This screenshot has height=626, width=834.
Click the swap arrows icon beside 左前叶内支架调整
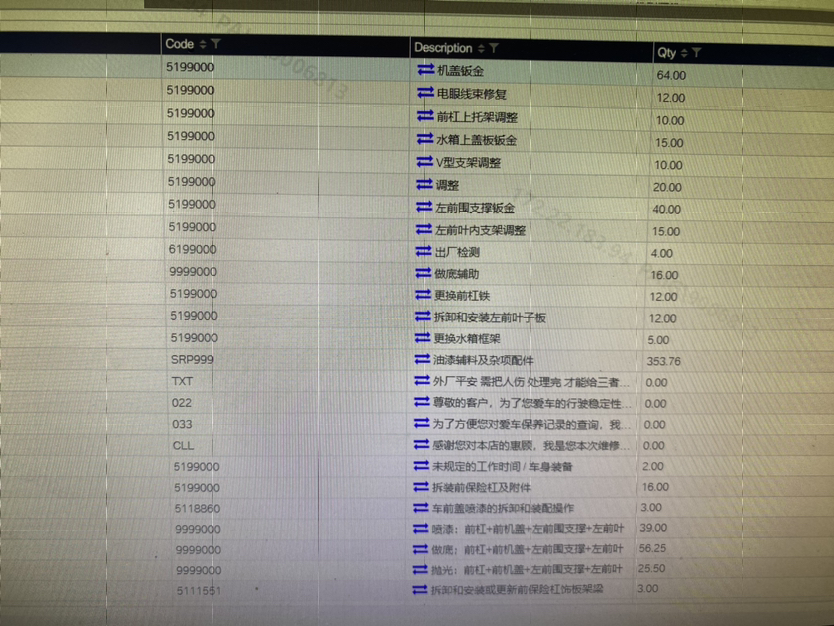(424, 229)
